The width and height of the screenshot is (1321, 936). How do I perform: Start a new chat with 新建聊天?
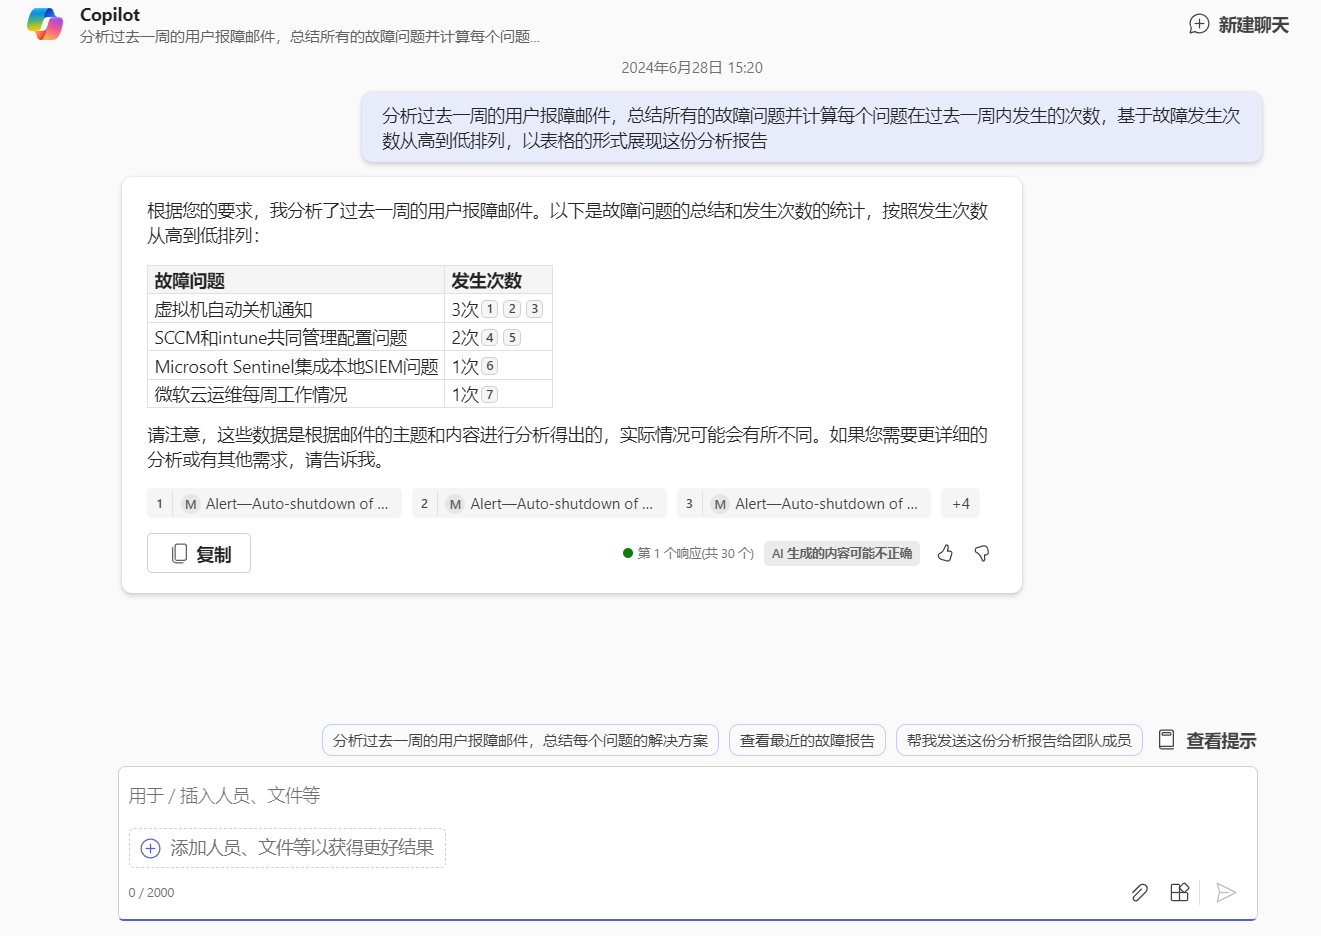[x=1239, y=25]
